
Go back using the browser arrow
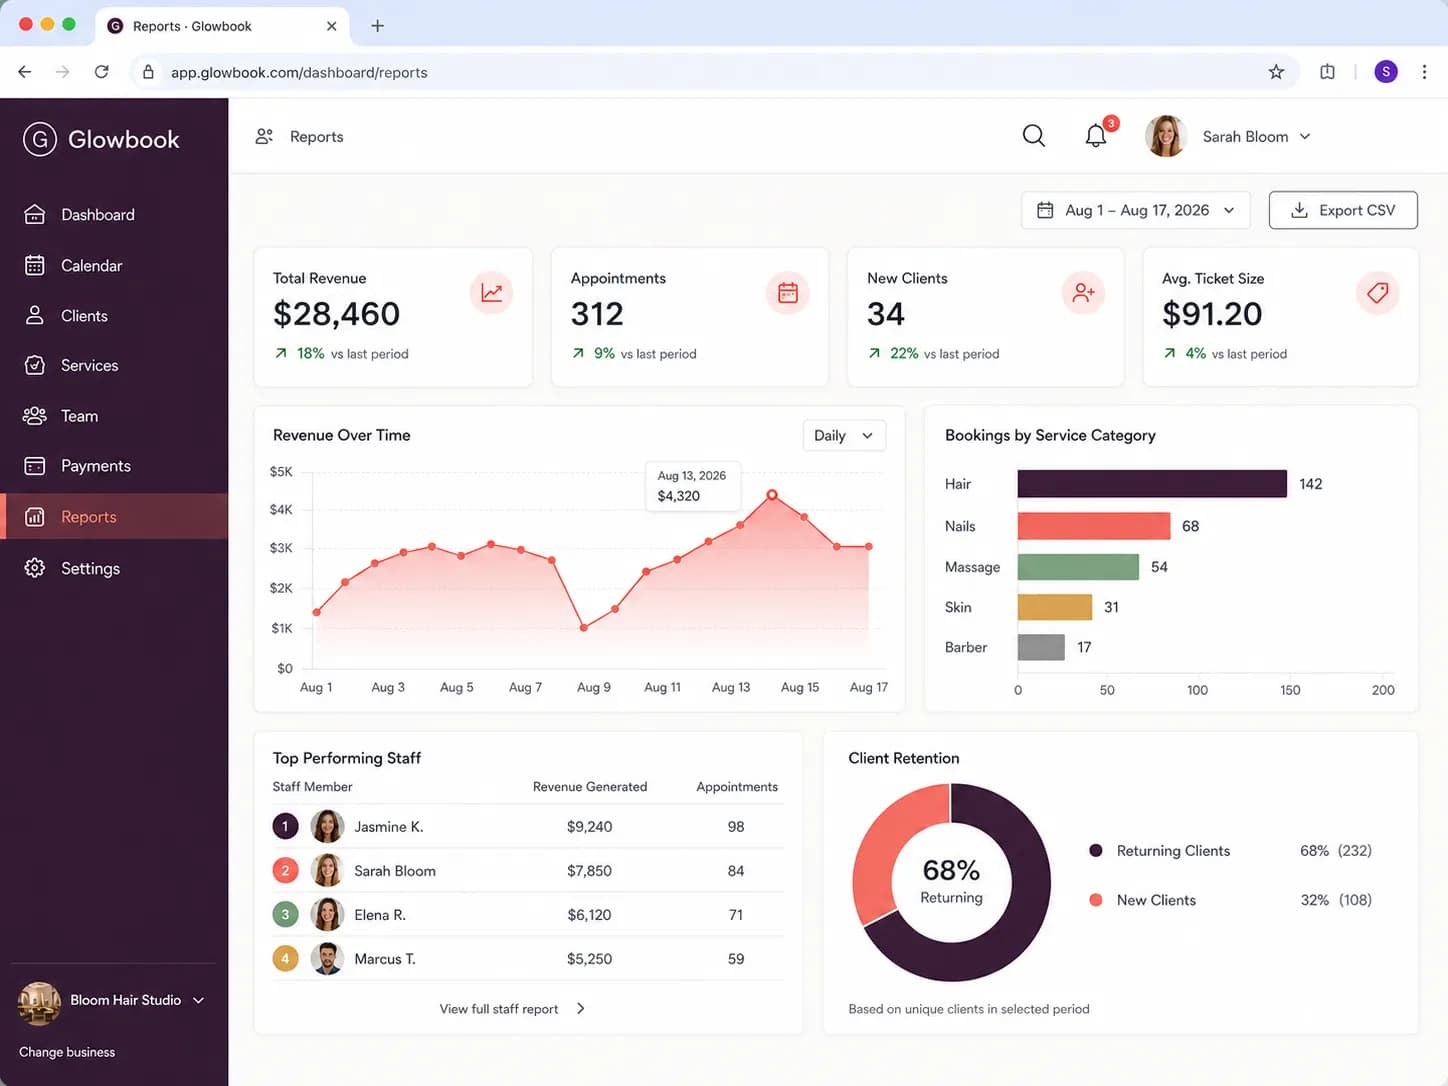point(25,72)
